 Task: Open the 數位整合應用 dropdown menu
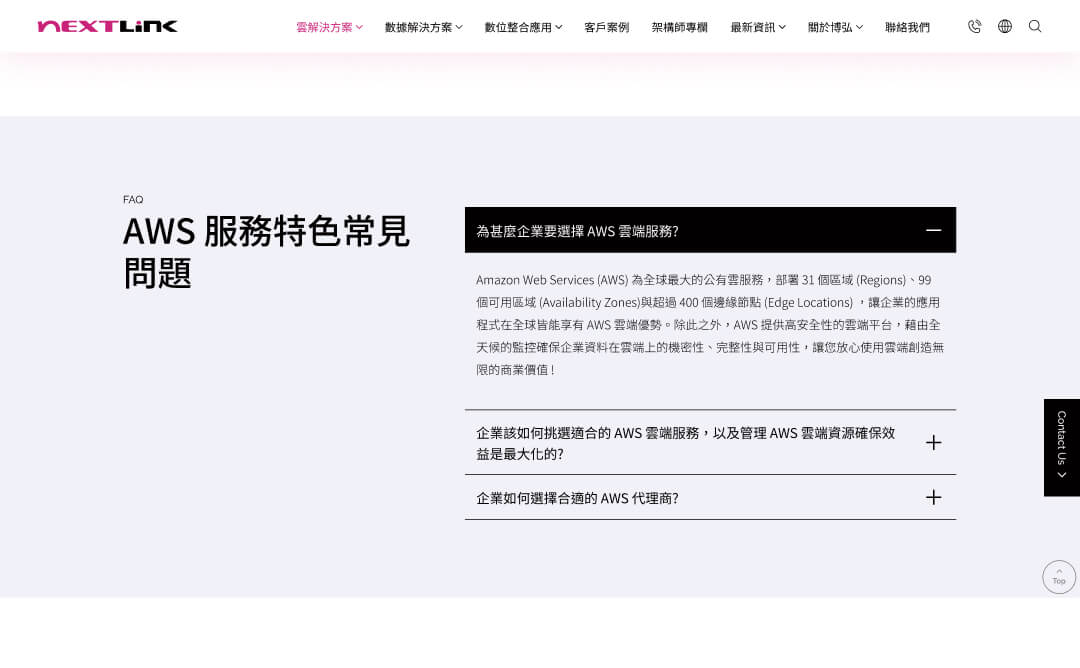coord(523,27)
